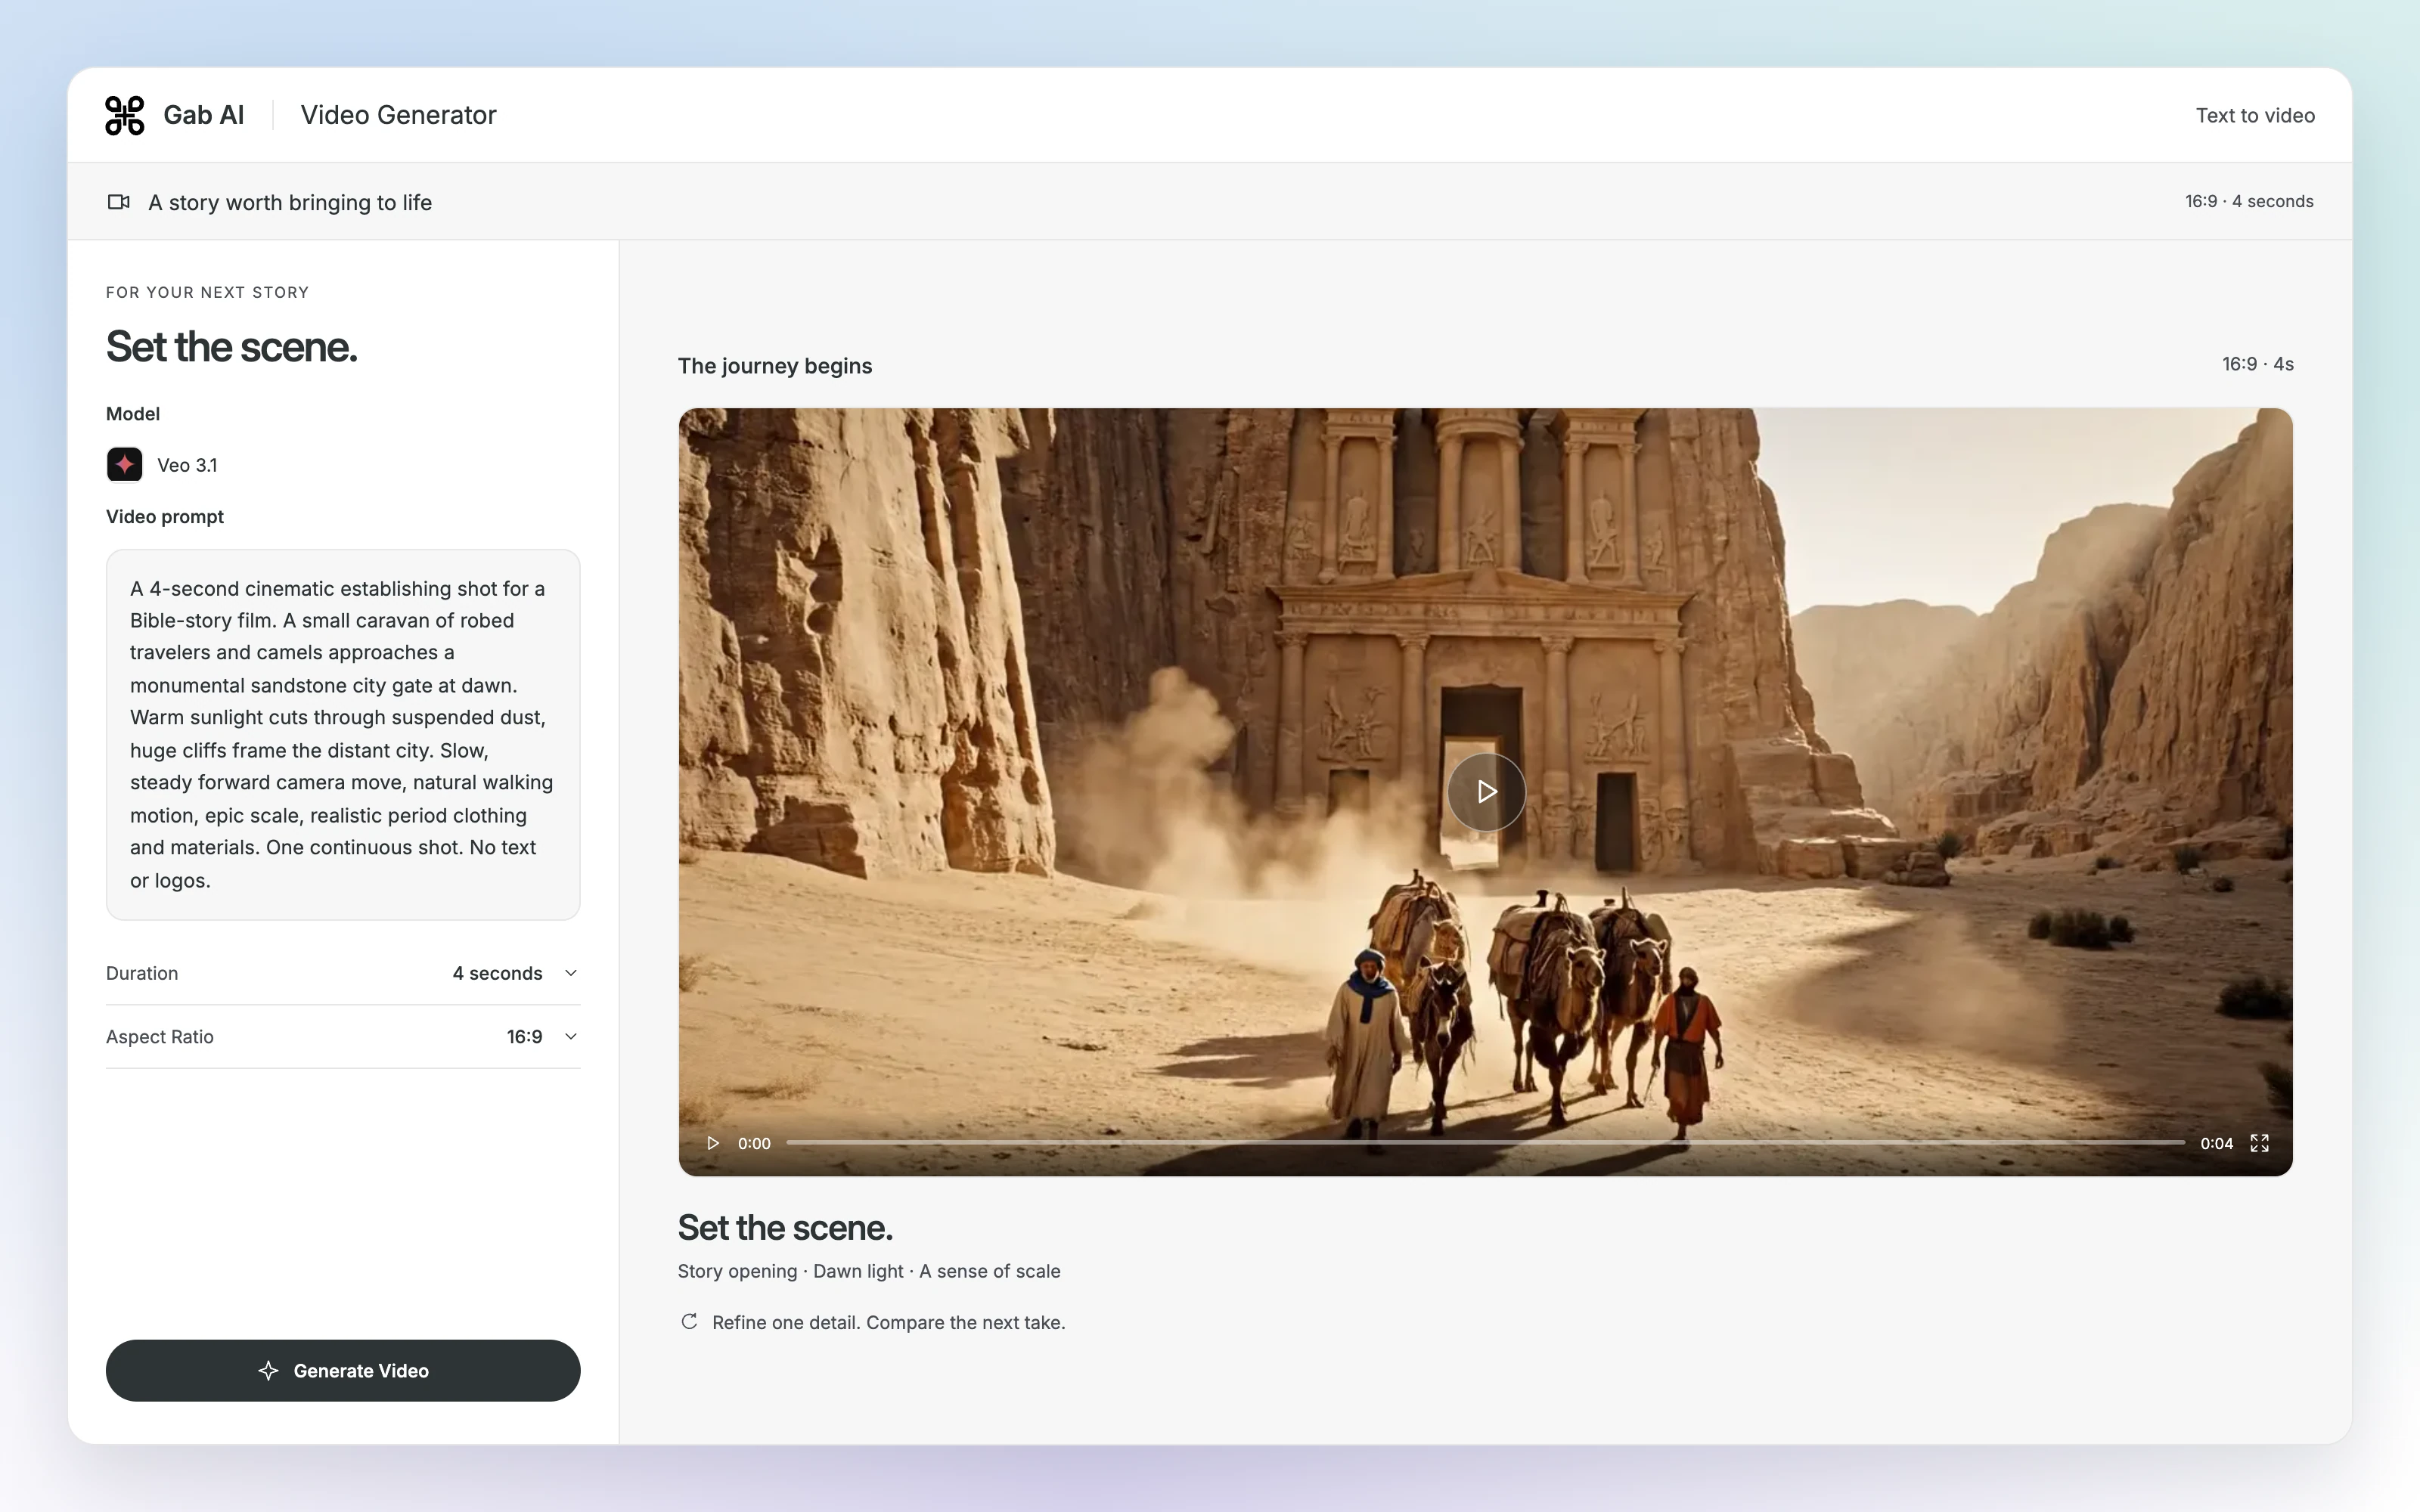Click the Veo 3.1 model name
The image size is (2420, 1512).
(187, 465)
